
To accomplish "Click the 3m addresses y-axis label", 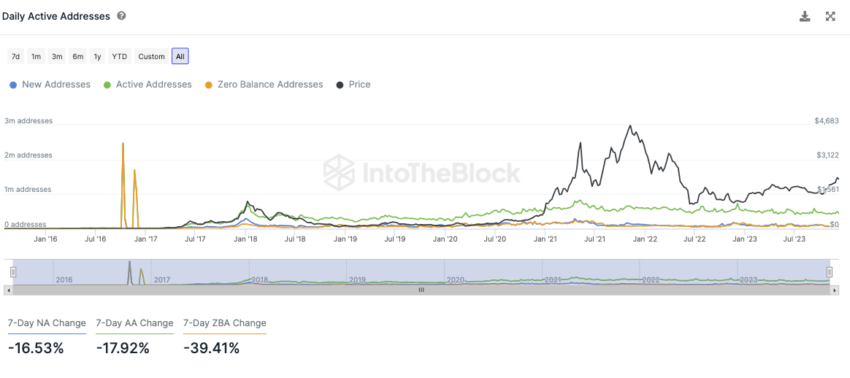I will 28,121.
